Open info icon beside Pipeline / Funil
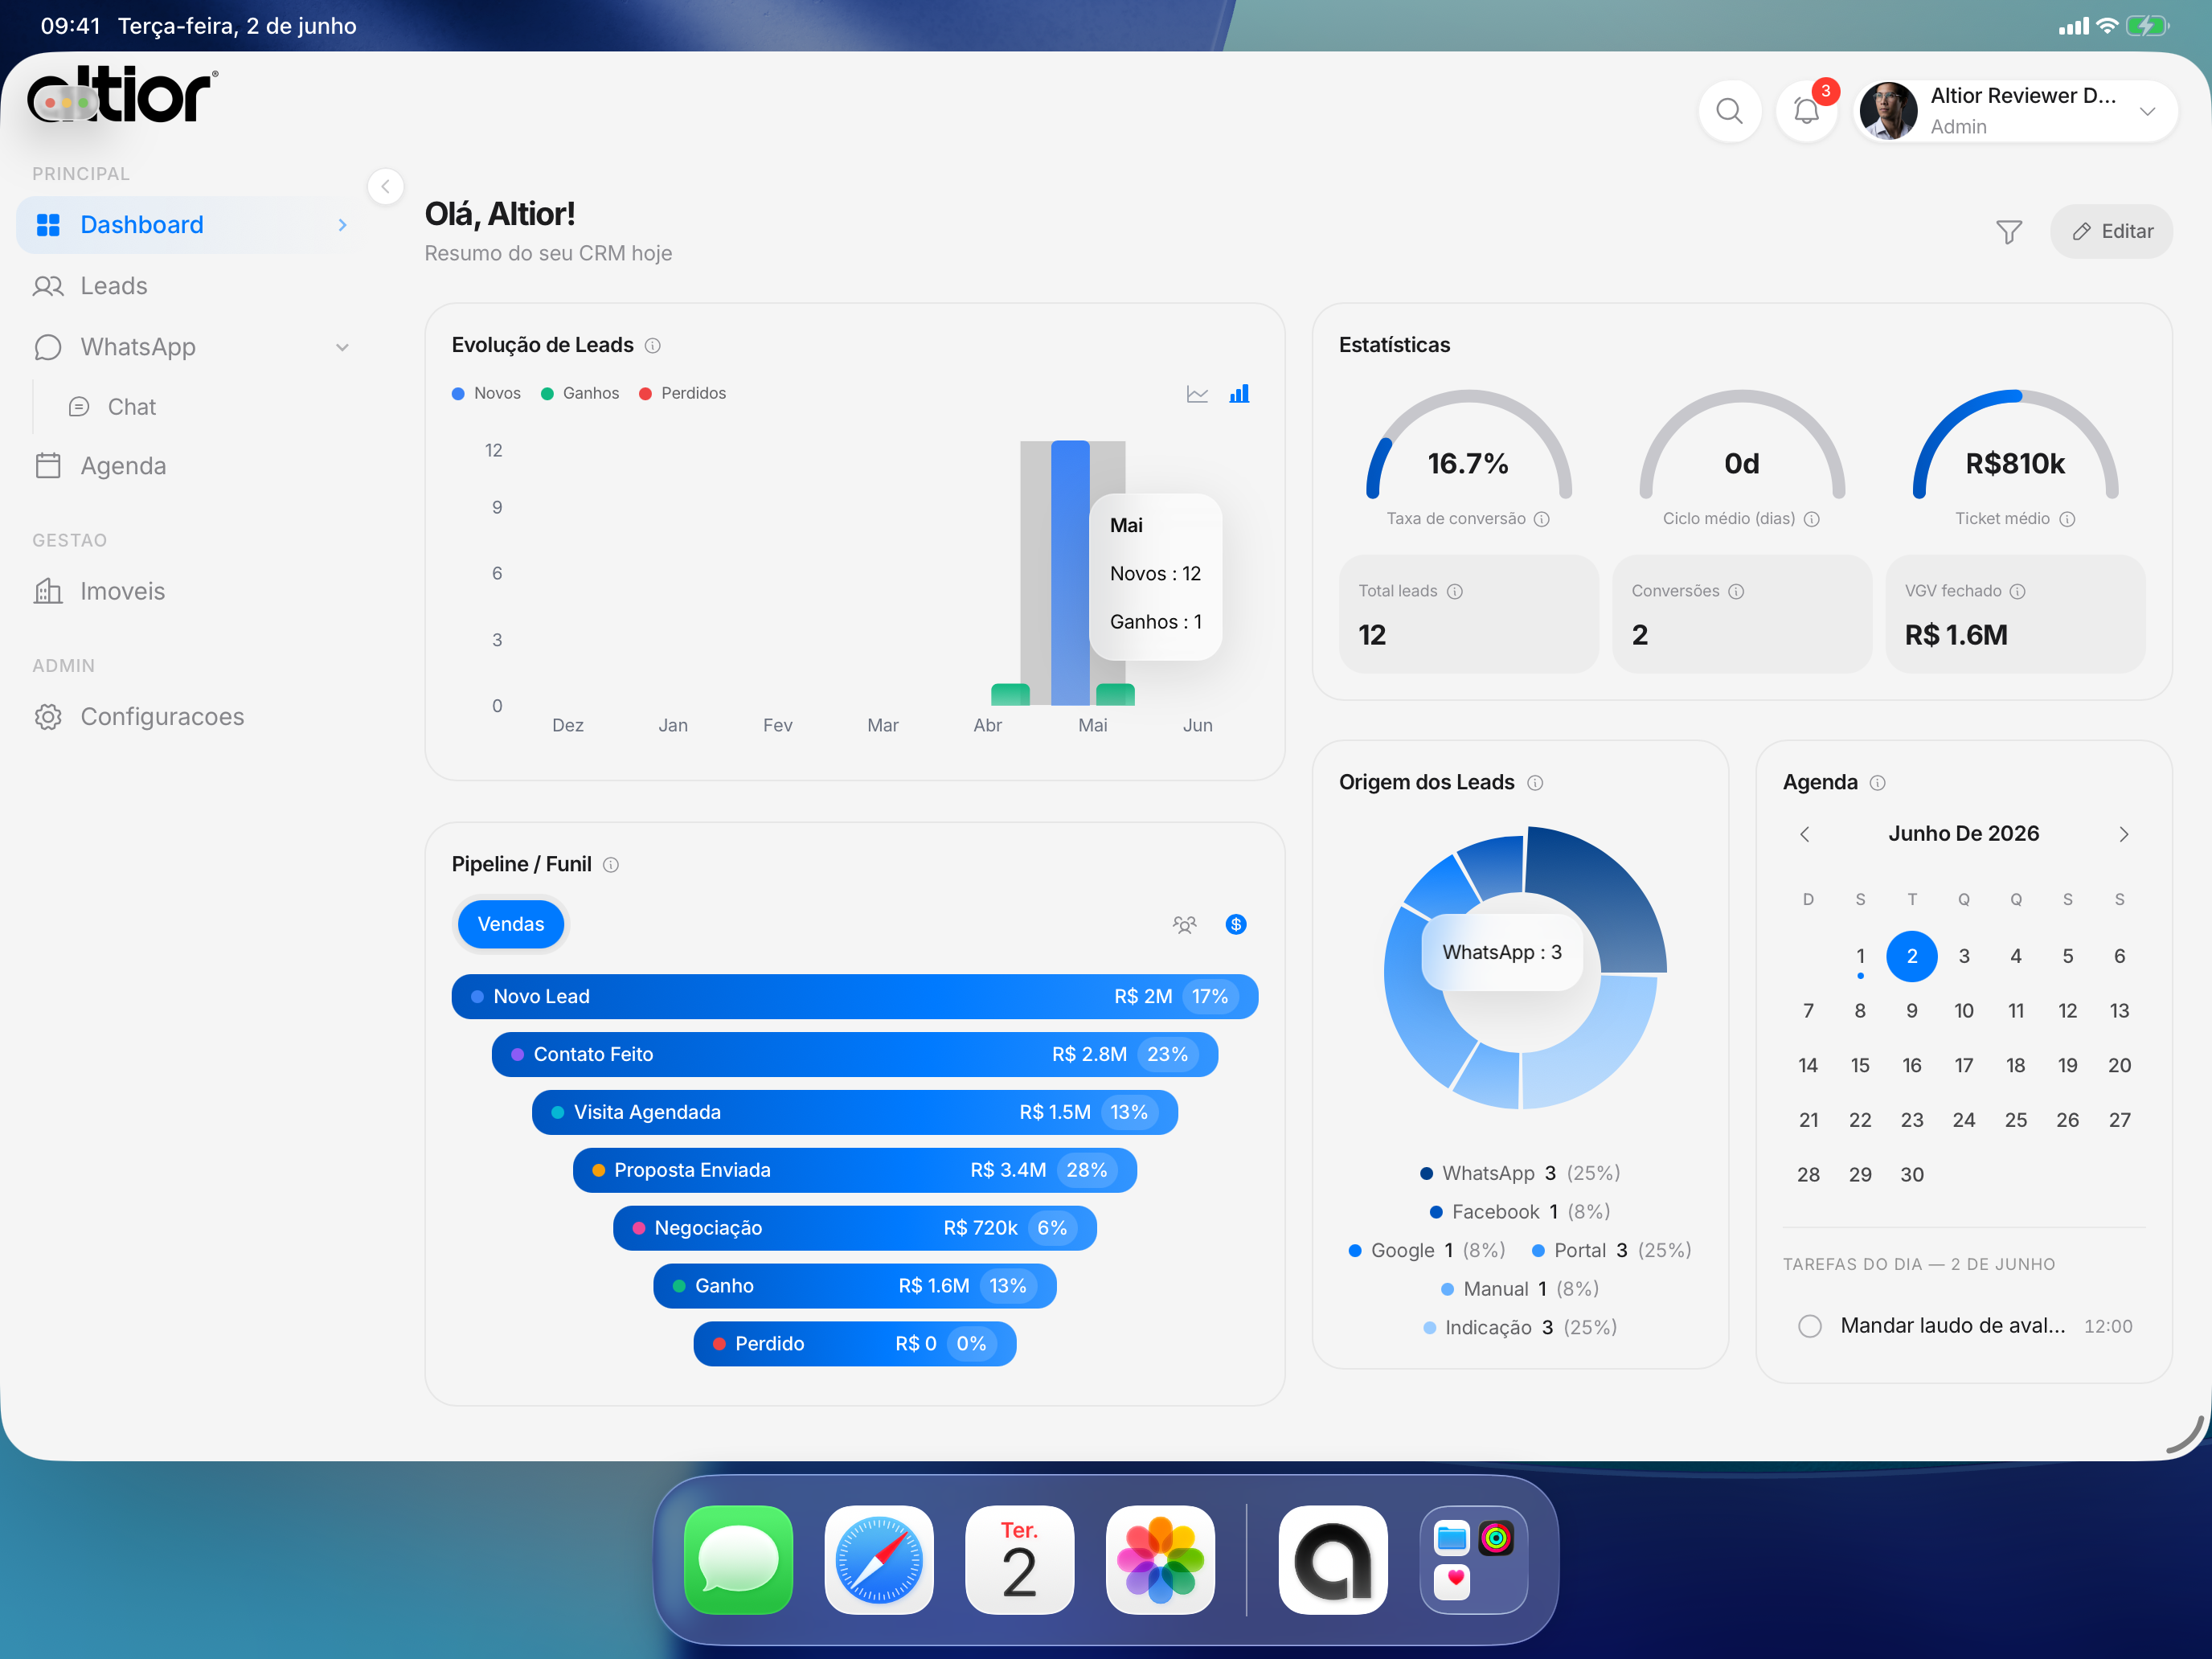Image resolution: width=2212 pixels, height=1659 pixels. pyautogui.click(x=611, y=865)
